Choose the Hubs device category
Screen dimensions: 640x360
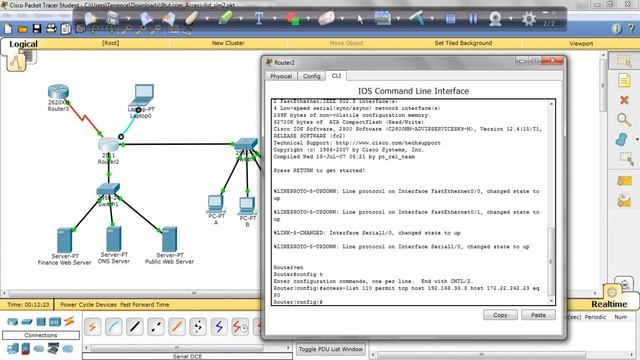coord(41,322)
